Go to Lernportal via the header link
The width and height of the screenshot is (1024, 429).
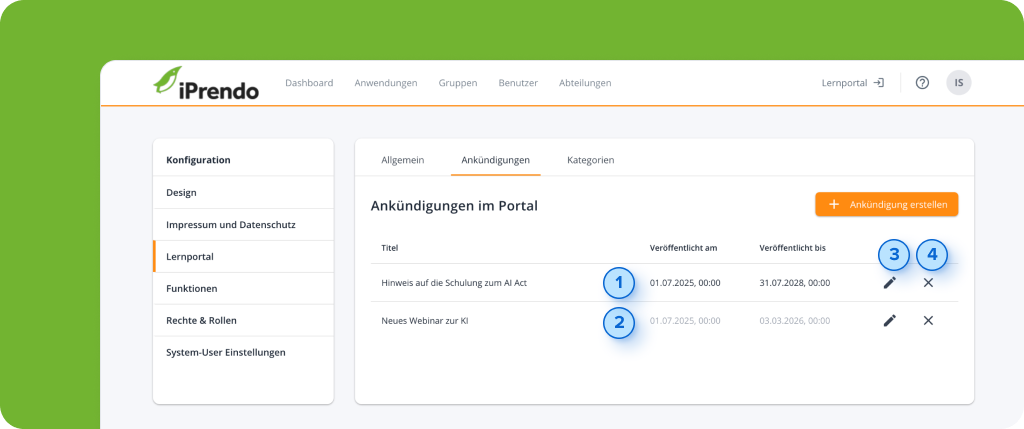click(851, 83)
